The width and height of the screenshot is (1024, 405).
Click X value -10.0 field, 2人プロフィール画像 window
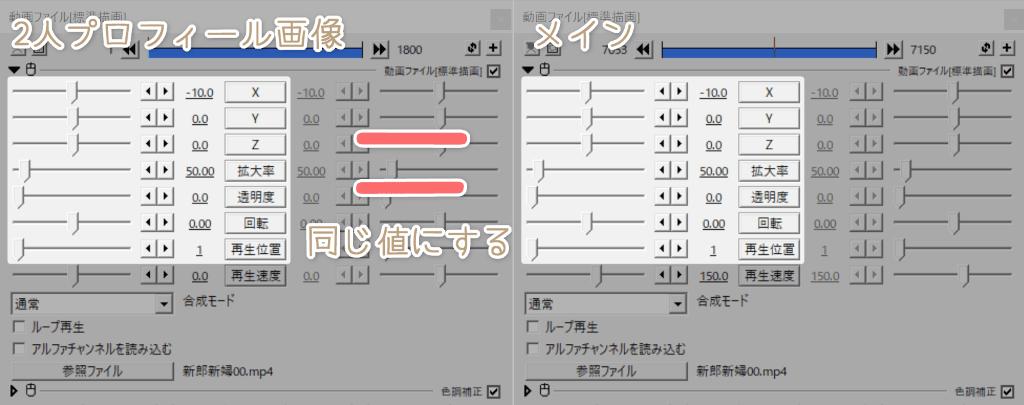click(200, 93)
